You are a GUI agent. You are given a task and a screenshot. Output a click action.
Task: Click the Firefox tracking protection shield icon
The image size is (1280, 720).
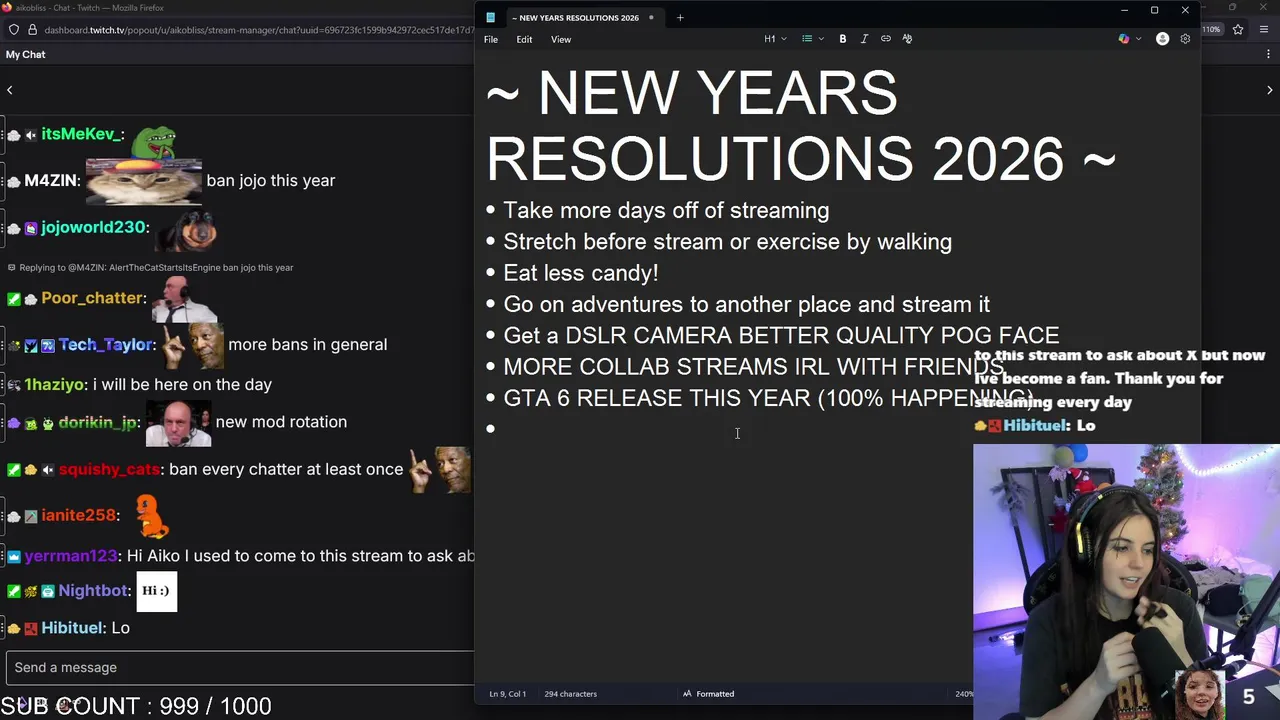(14, 30)
